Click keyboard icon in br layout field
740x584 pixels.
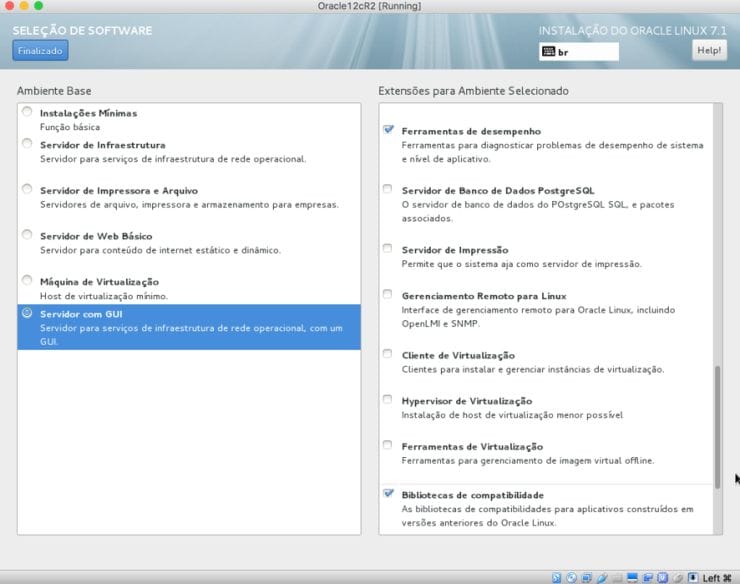[x=548, y=51]
